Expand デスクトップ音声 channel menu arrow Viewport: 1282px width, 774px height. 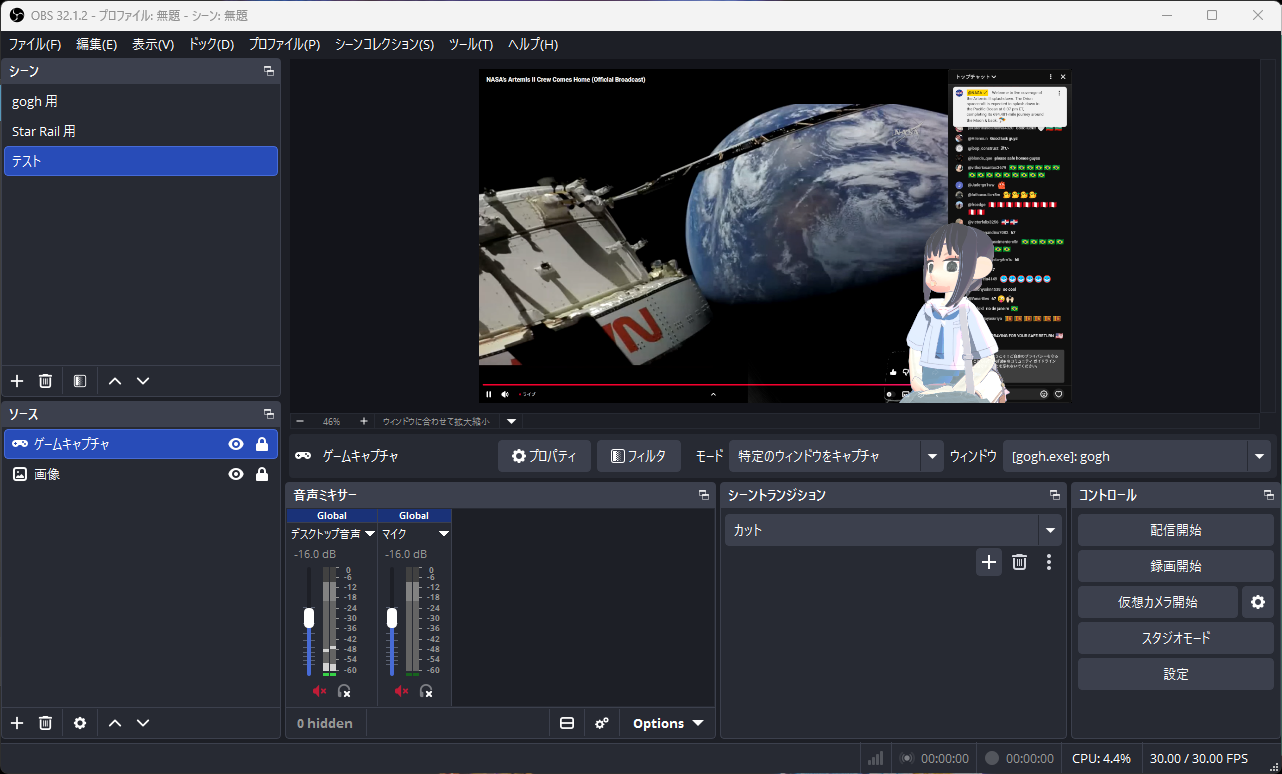[370, 534]
